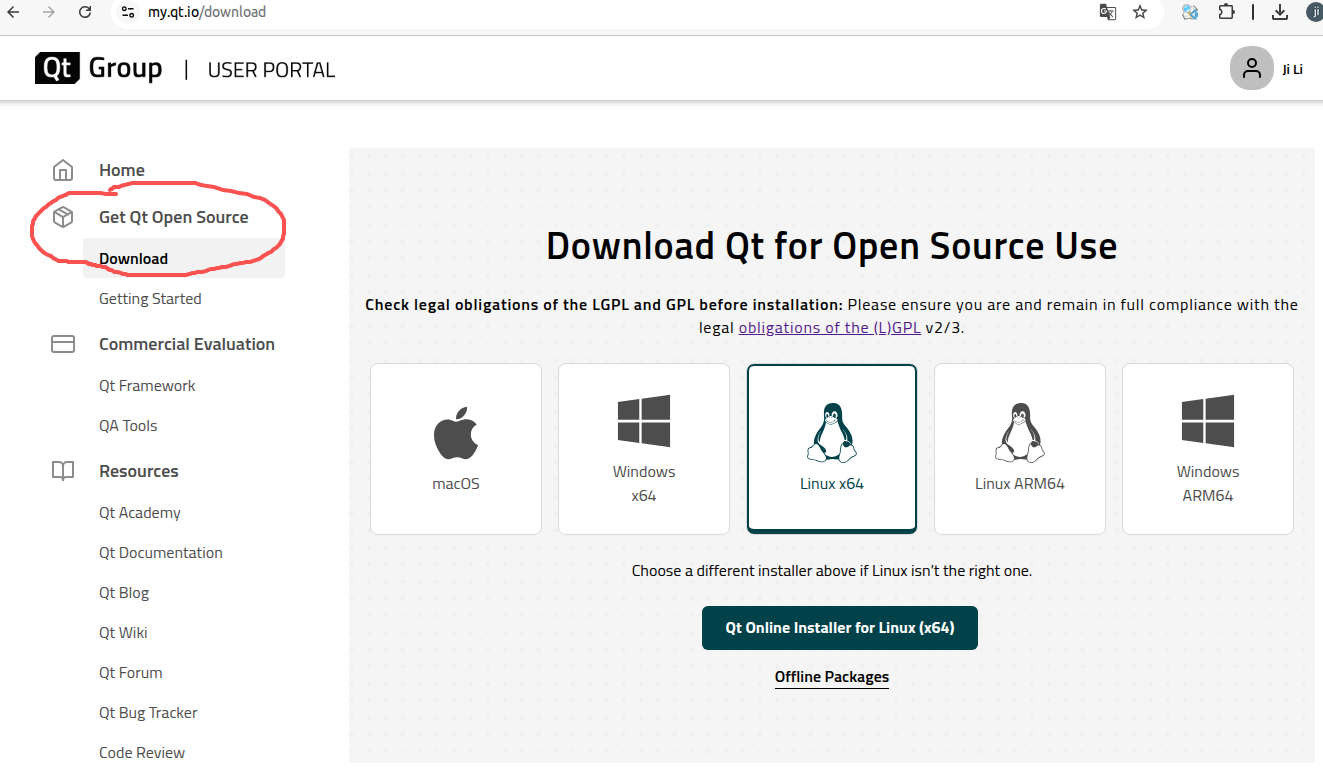Open Qt Documentation link

[161, 552]
